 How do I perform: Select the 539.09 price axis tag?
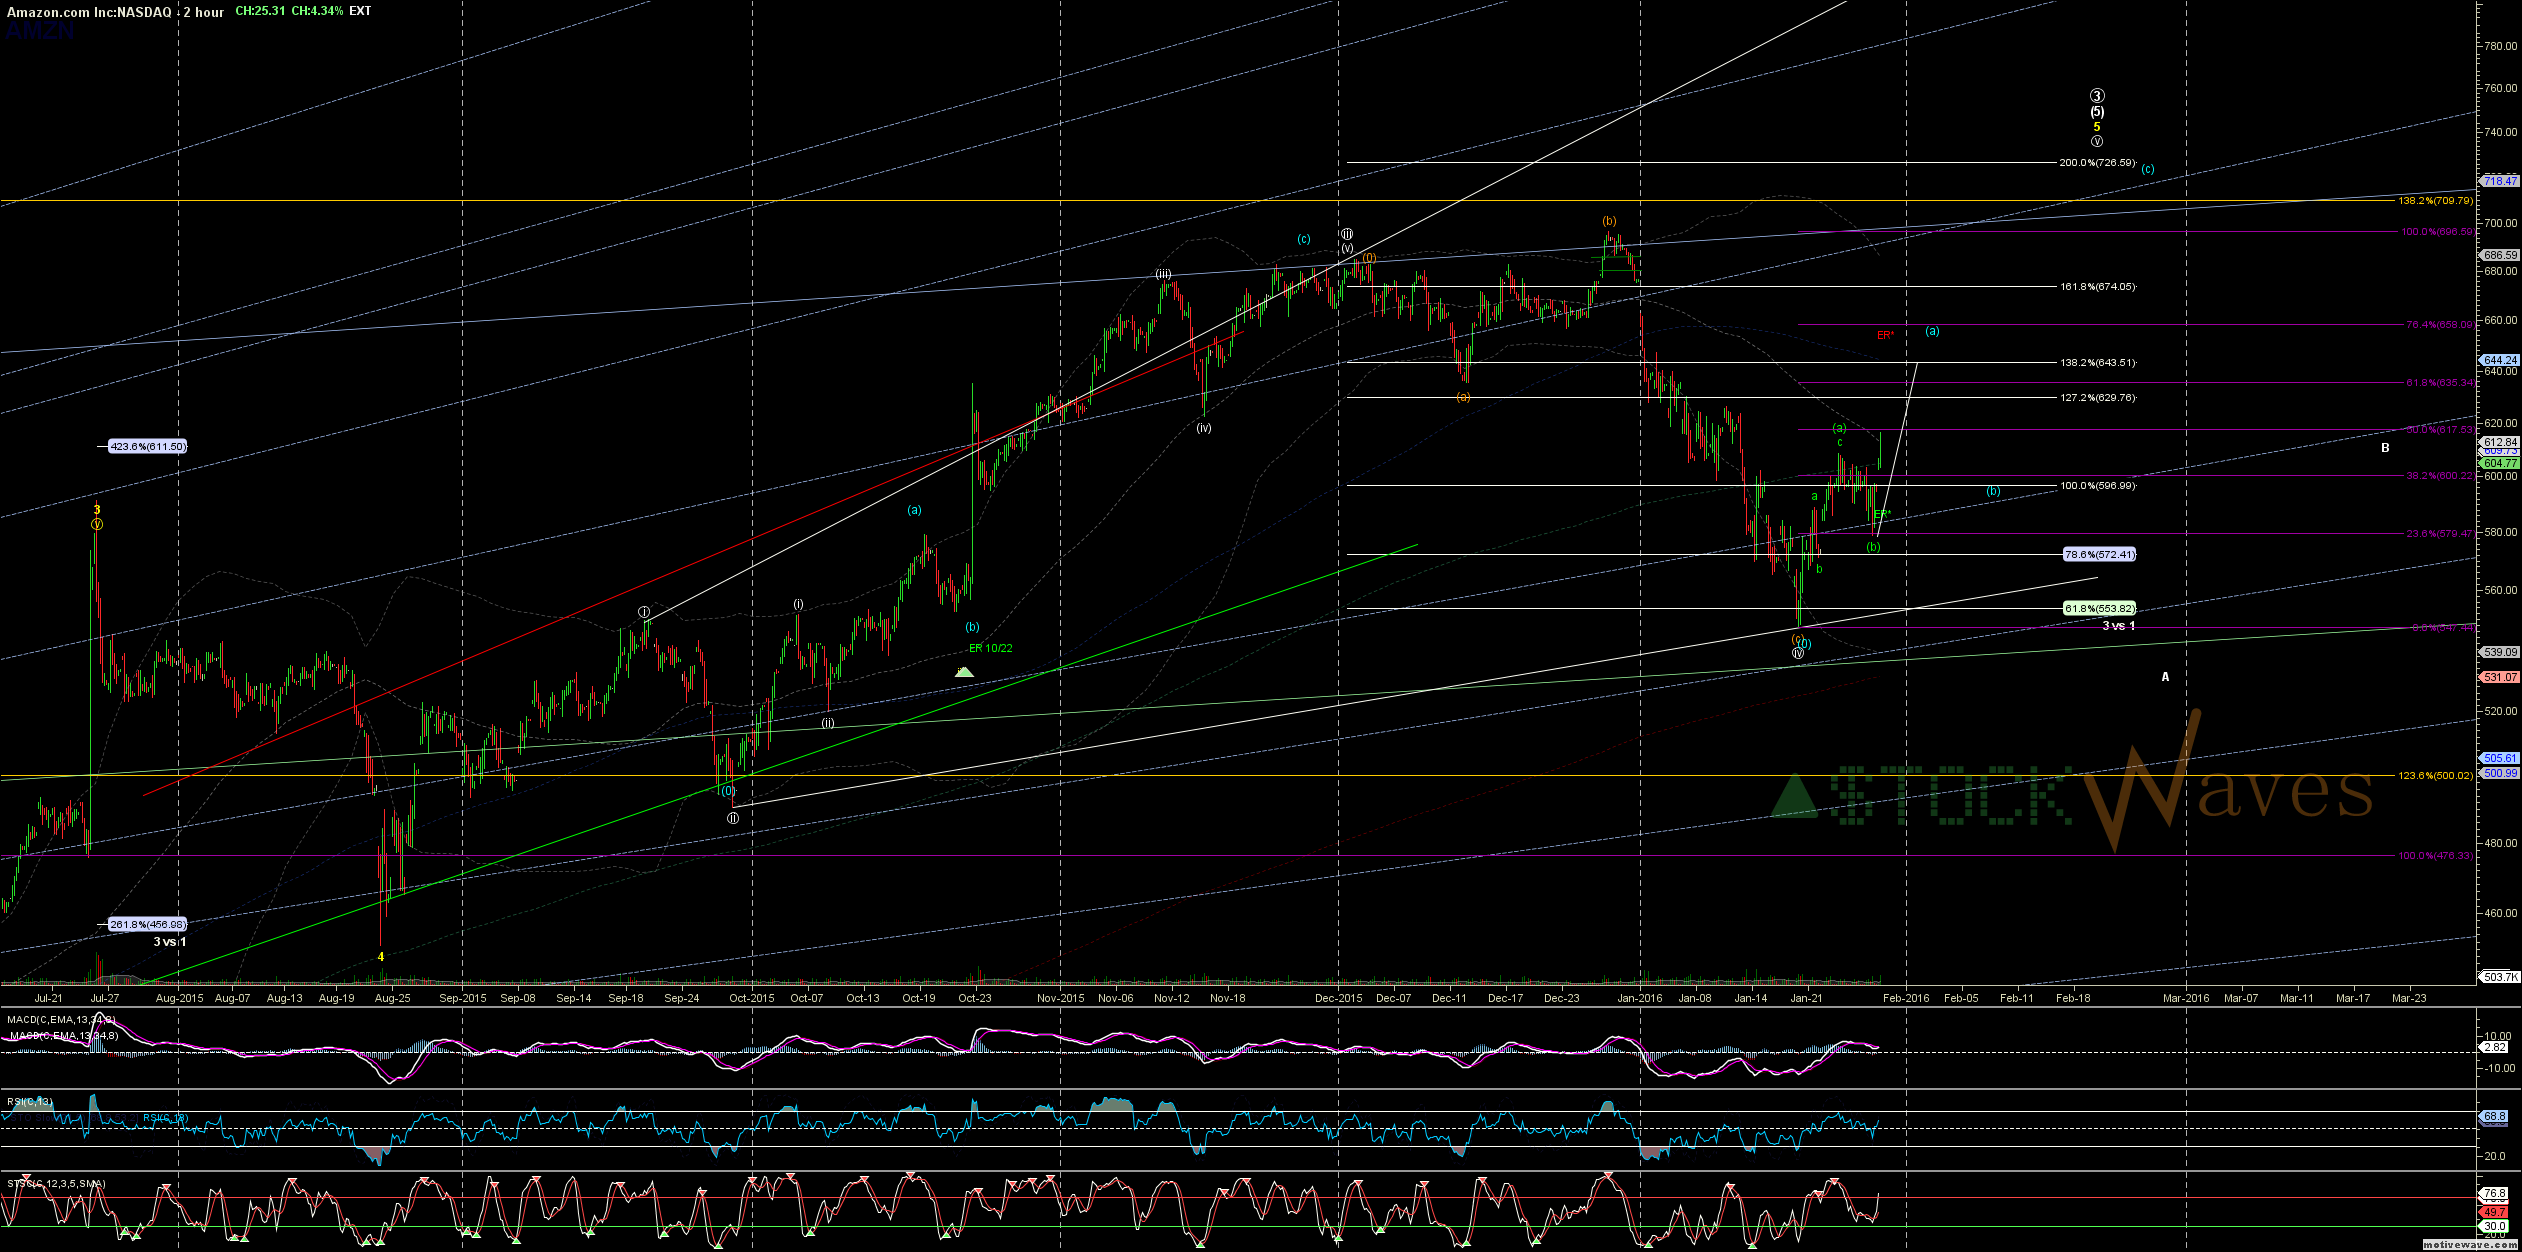2500,652
